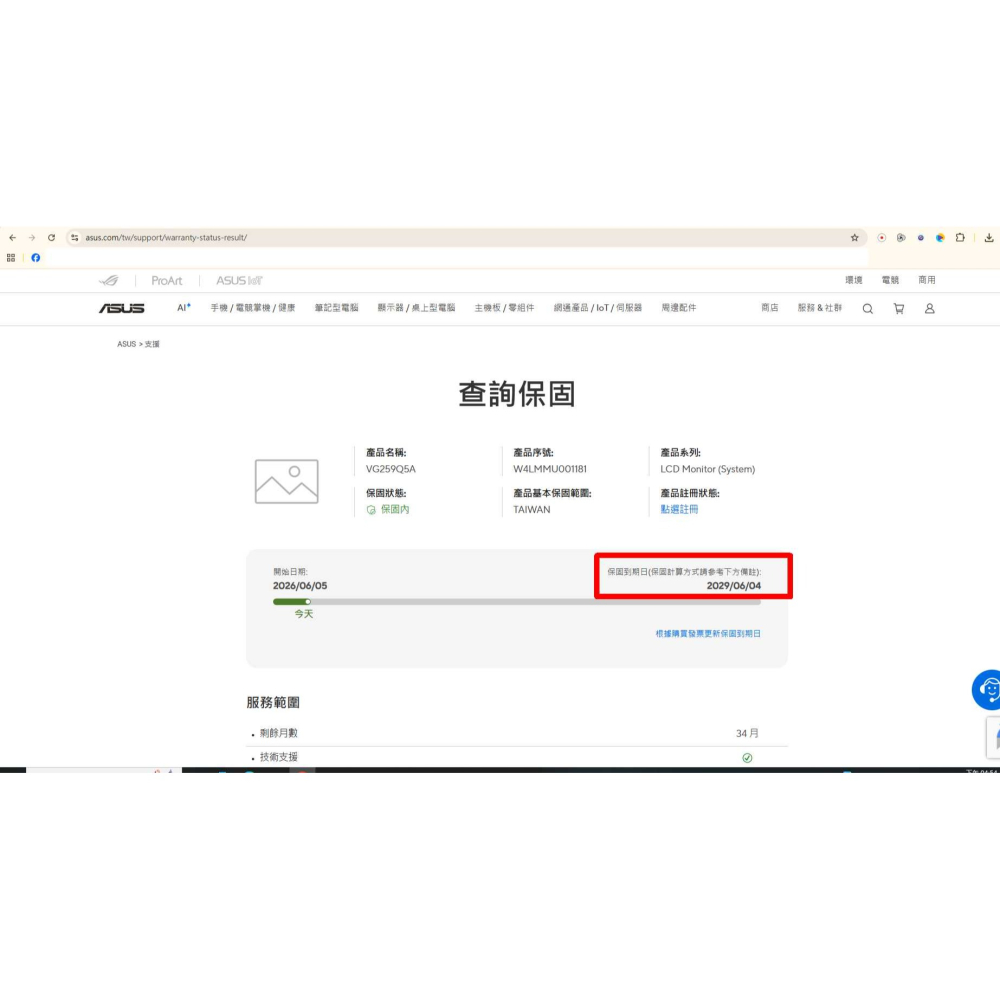Click LCD Monitor (System) text

(x=707, y=469)
